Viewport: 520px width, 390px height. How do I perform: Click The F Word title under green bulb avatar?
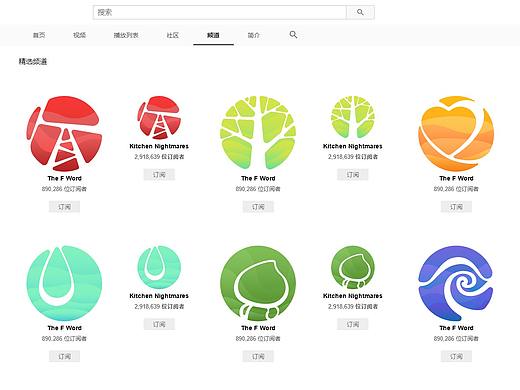(258, 328)
